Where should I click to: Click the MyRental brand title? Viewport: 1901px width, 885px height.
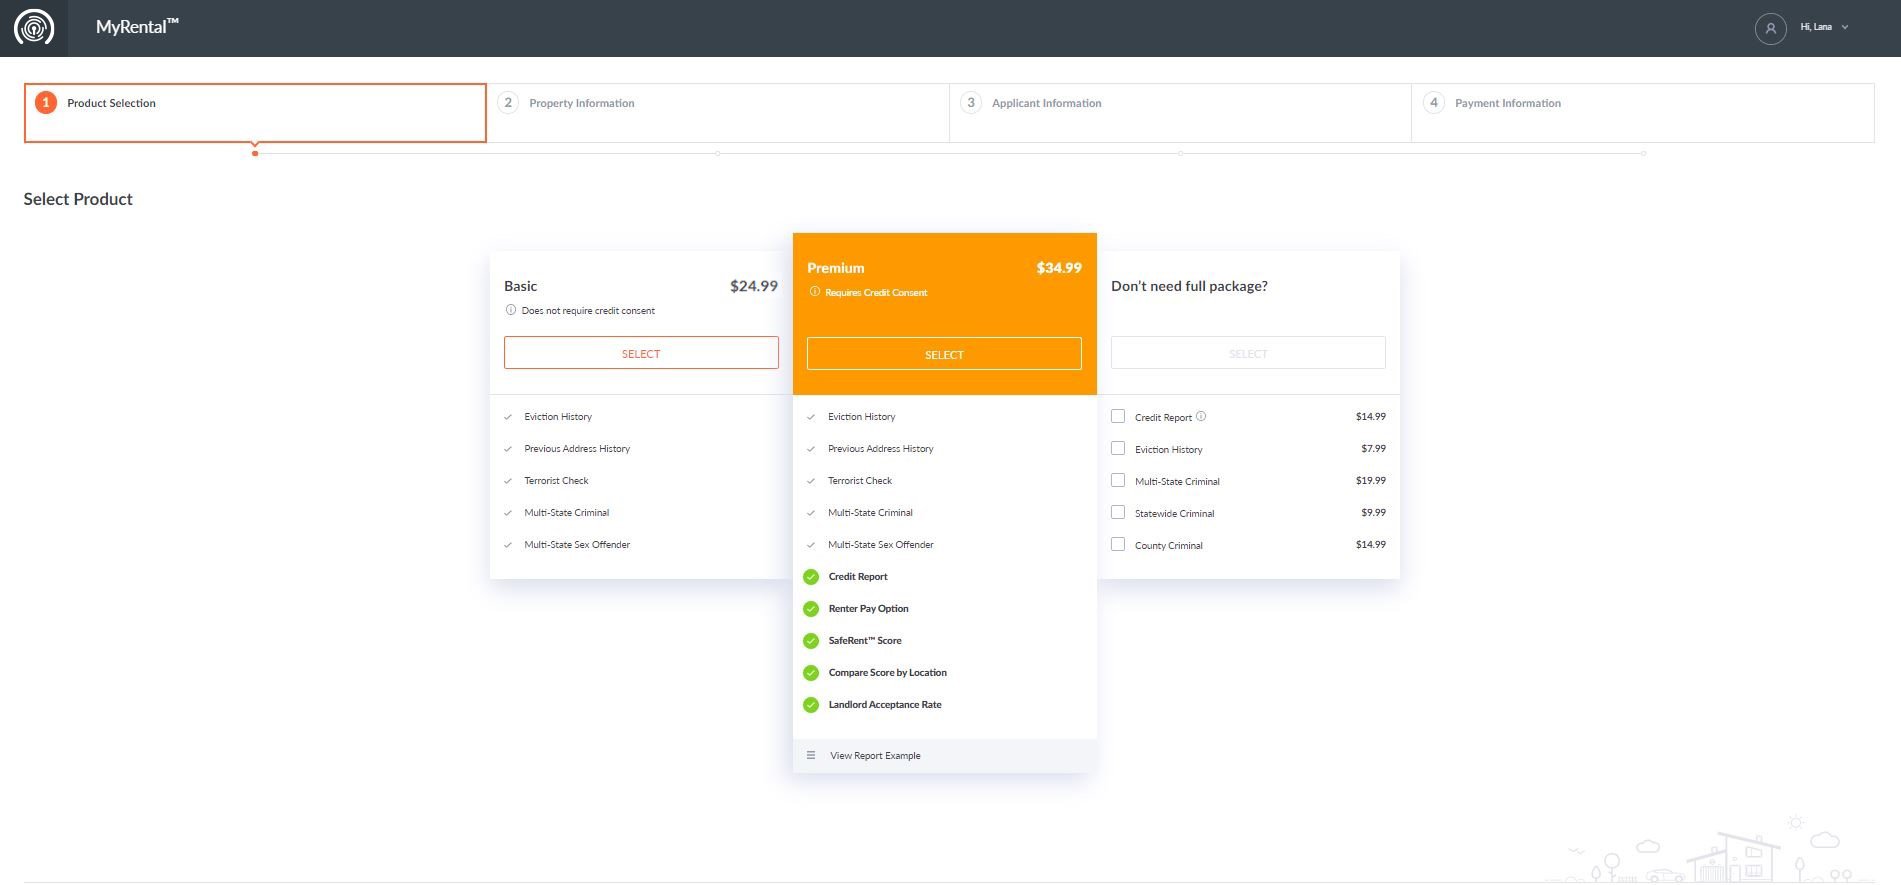137,27
